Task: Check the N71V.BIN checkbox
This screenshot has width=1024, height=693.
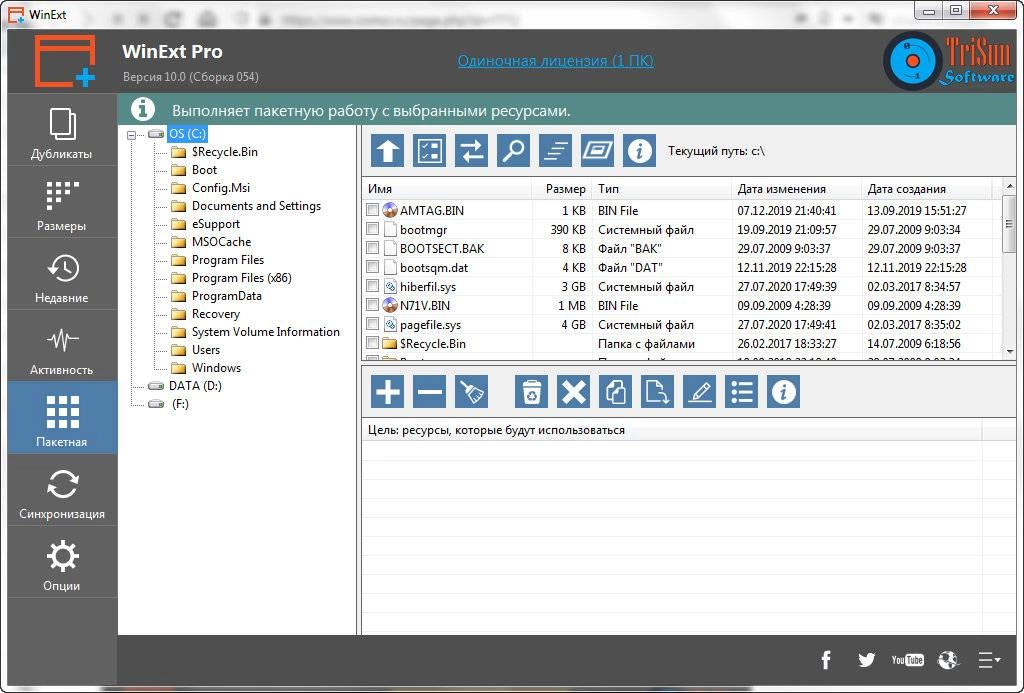Action: 372,304
